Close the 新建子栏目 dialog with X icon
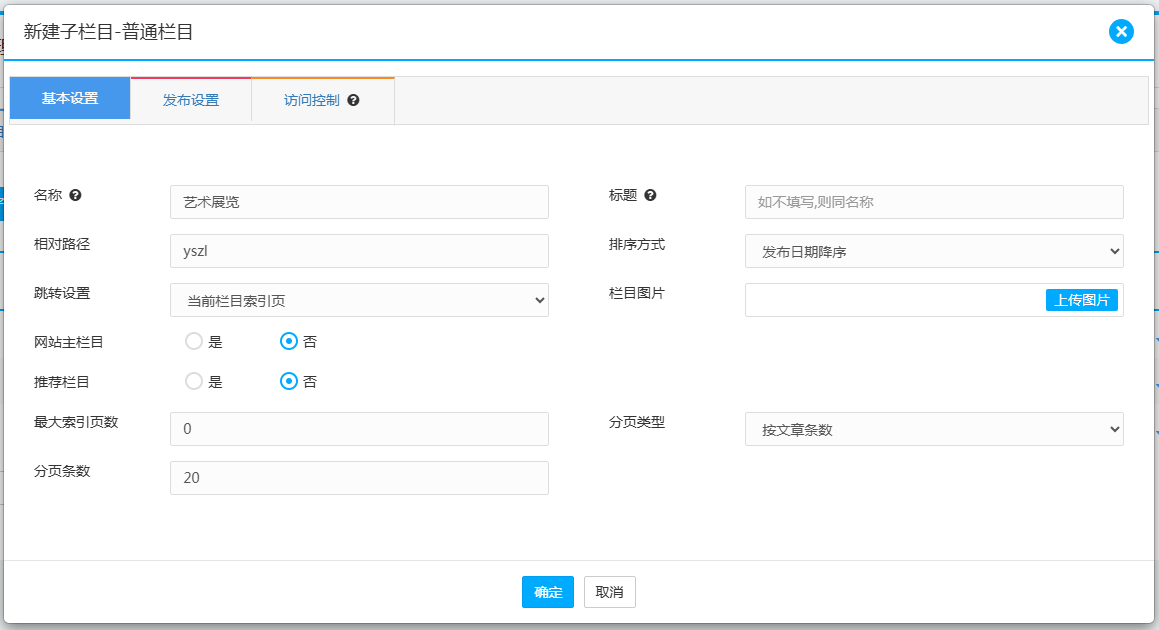 (1121, 32)
